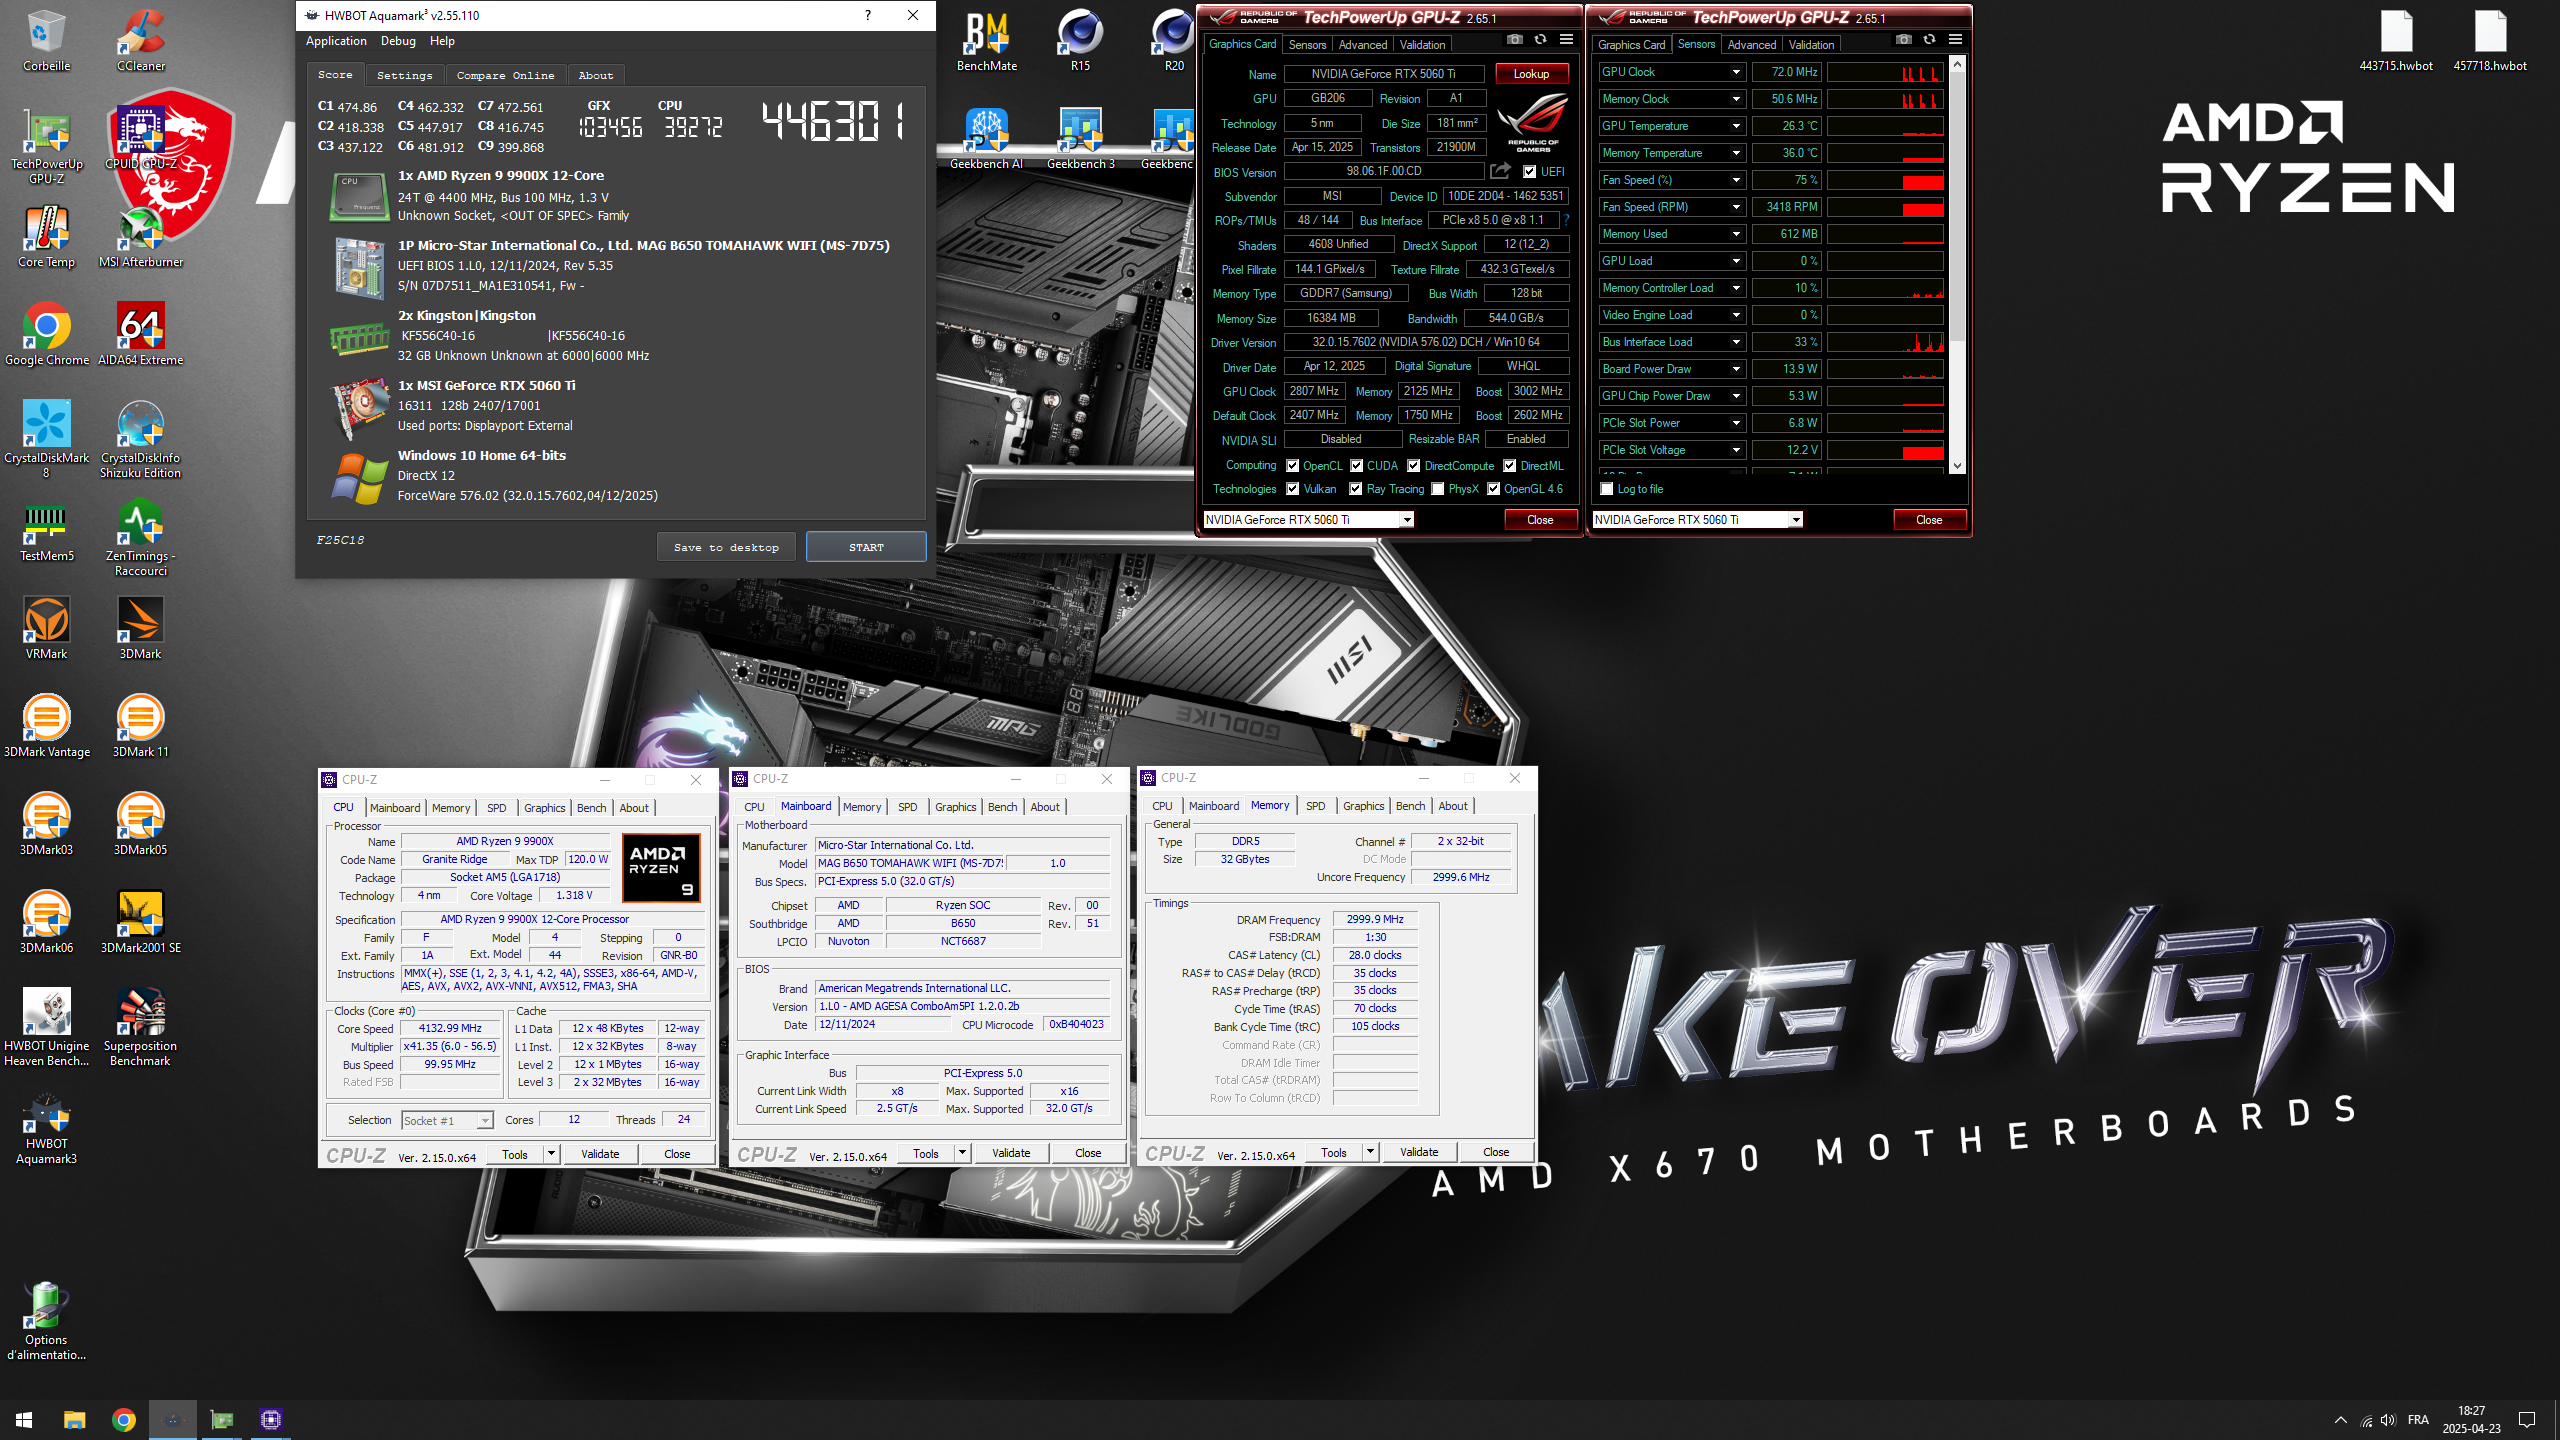
Task: Open 443715.hwbot file on desktop
Action: coord(2396,42)
